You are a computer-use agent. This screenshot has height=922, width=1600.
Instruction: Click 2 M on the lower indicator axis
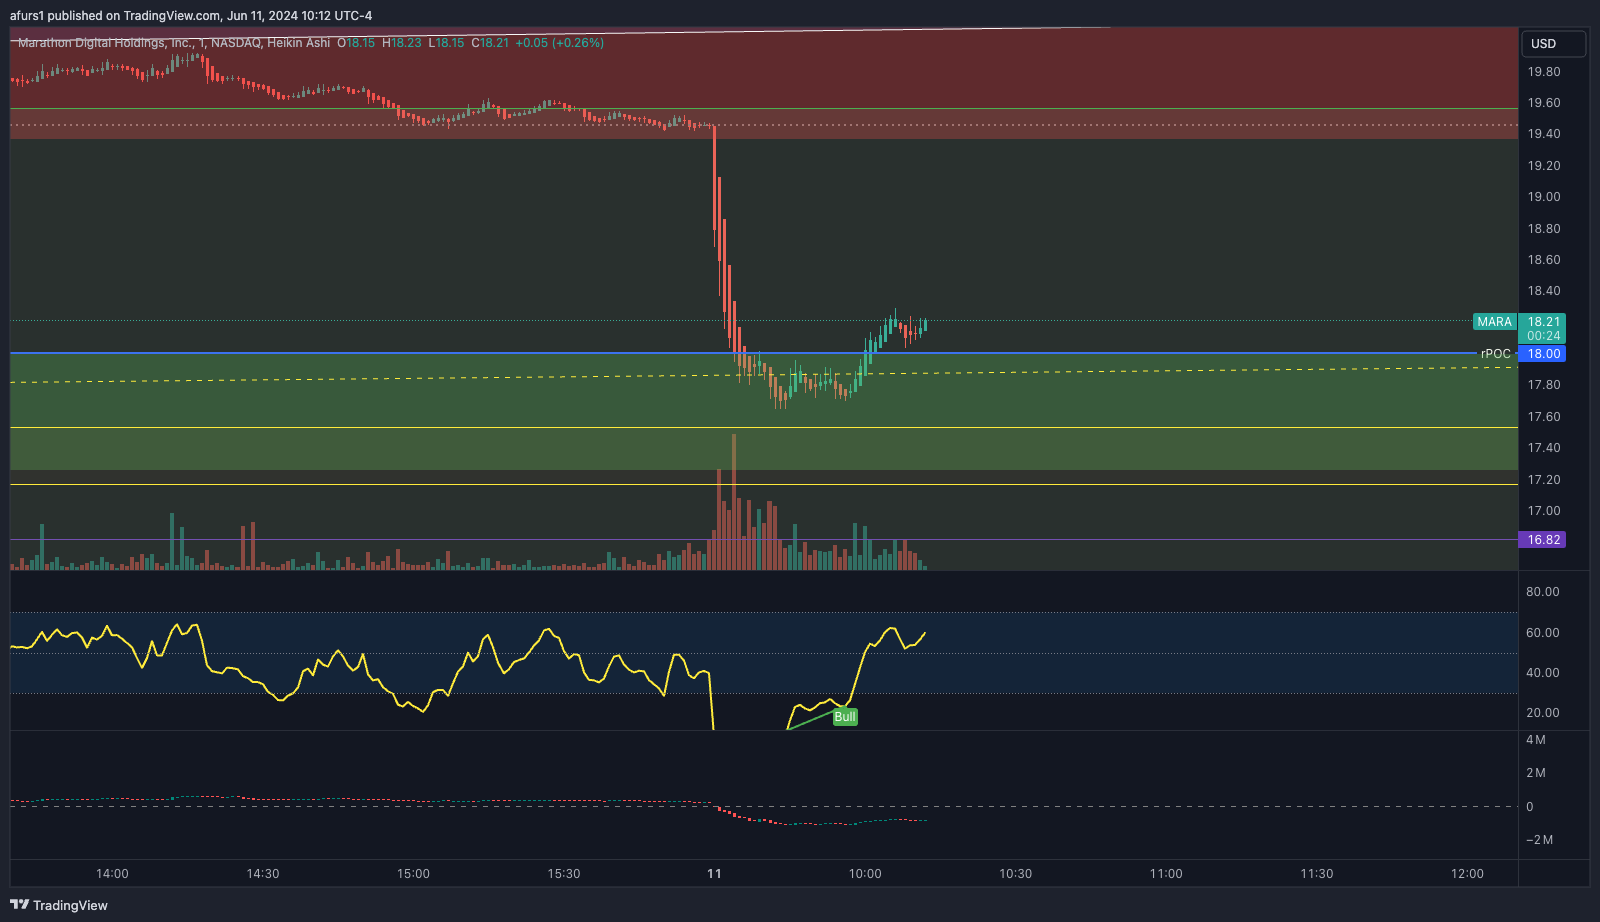tap(1536, 773)
